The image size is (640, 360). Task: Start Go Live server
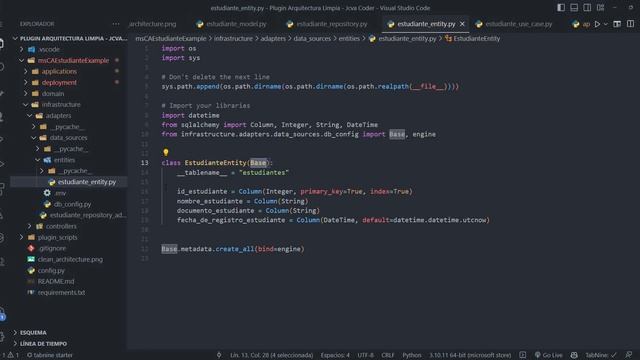click(548, 355)
